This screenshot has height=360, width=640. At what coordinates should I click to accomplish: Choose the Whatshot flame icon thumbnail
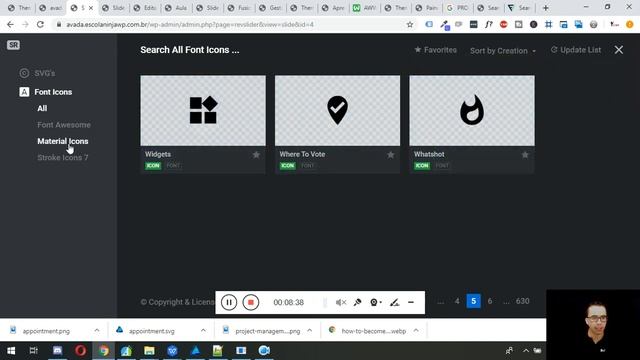point(472,110)
